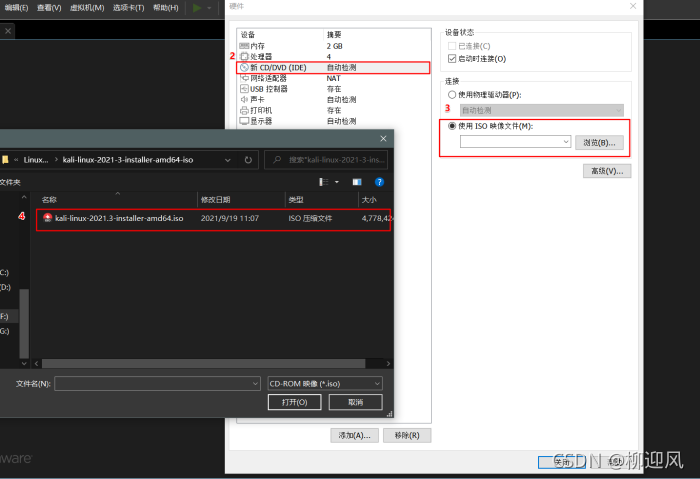Toggle the 已连接(C) checkbox
This screenshot has height=479, width=700.
(x=452, y=46)
